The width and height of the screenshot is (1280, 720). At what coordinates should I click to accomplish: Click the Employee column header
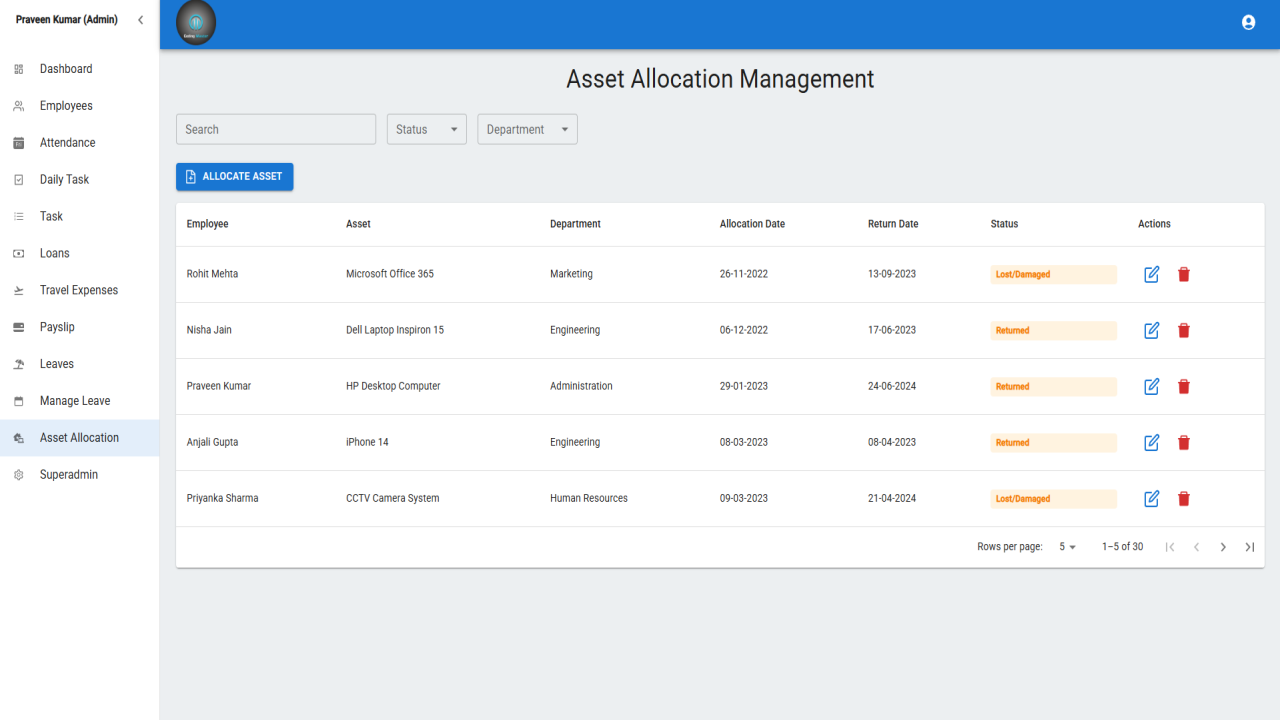click(208, 224)
